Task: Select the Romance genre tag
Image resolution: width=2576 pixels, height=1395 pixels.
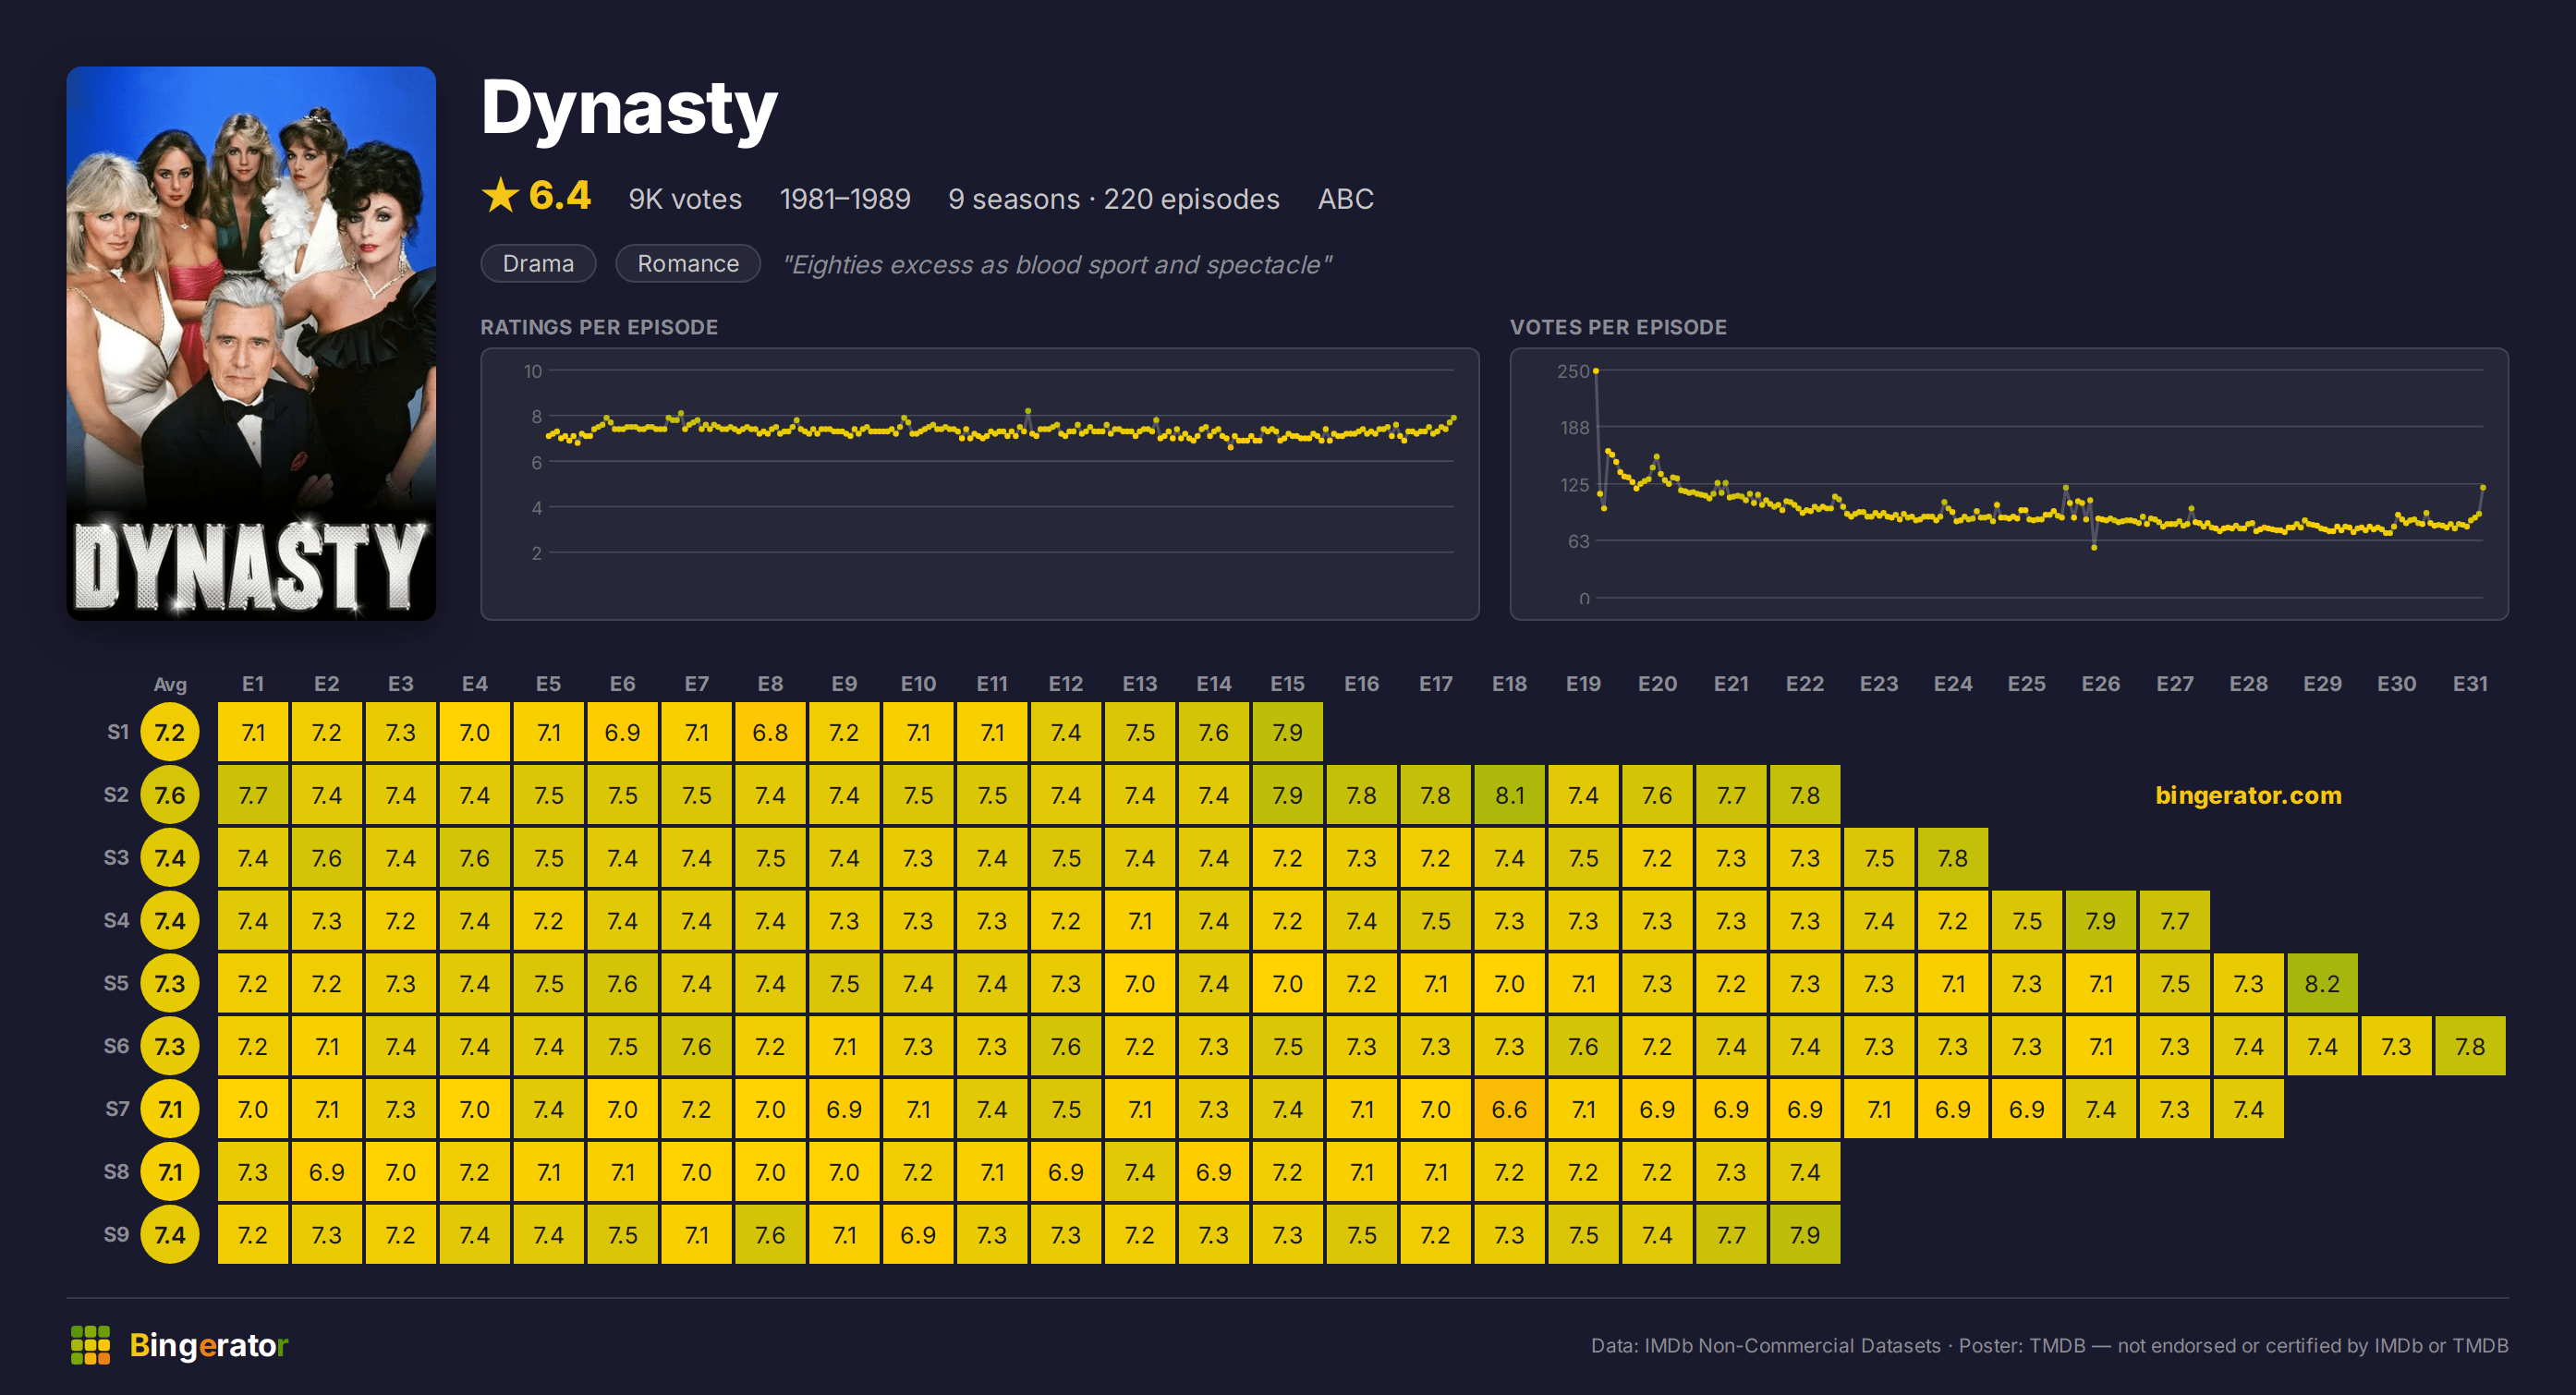Action: [688, 264]
